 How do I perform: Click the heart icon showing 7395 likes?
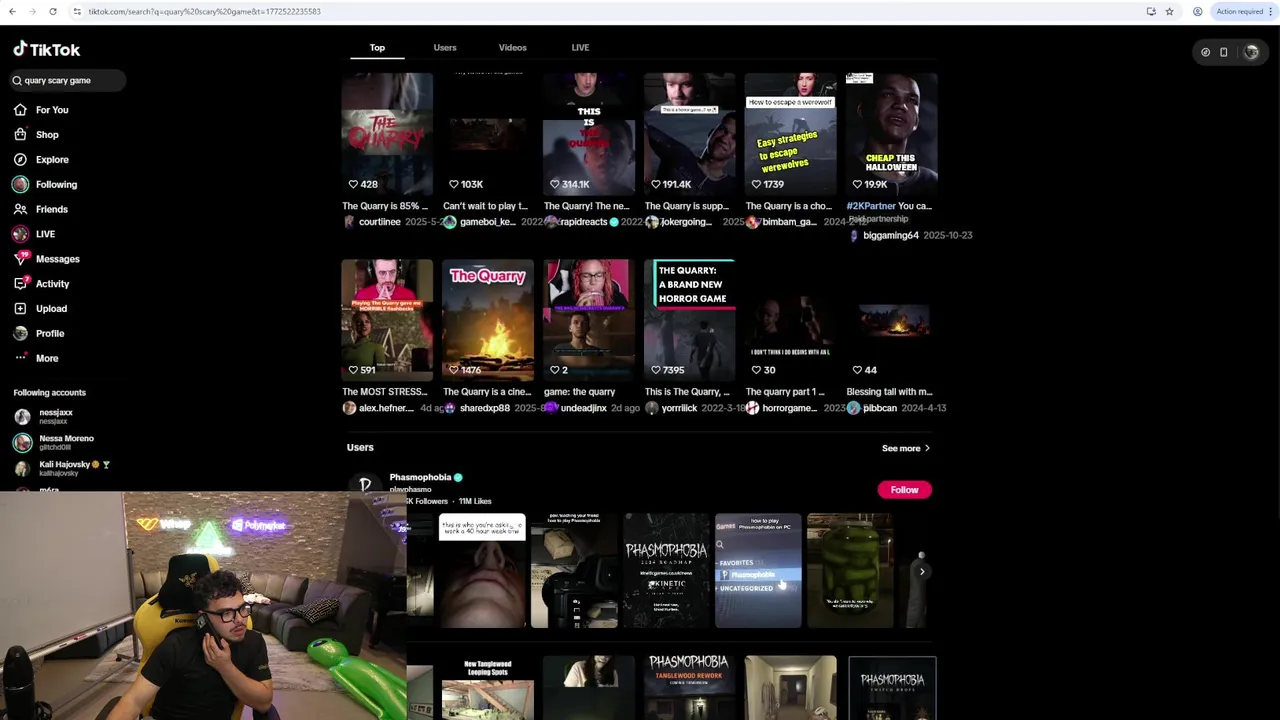click(x=655, y=370)
